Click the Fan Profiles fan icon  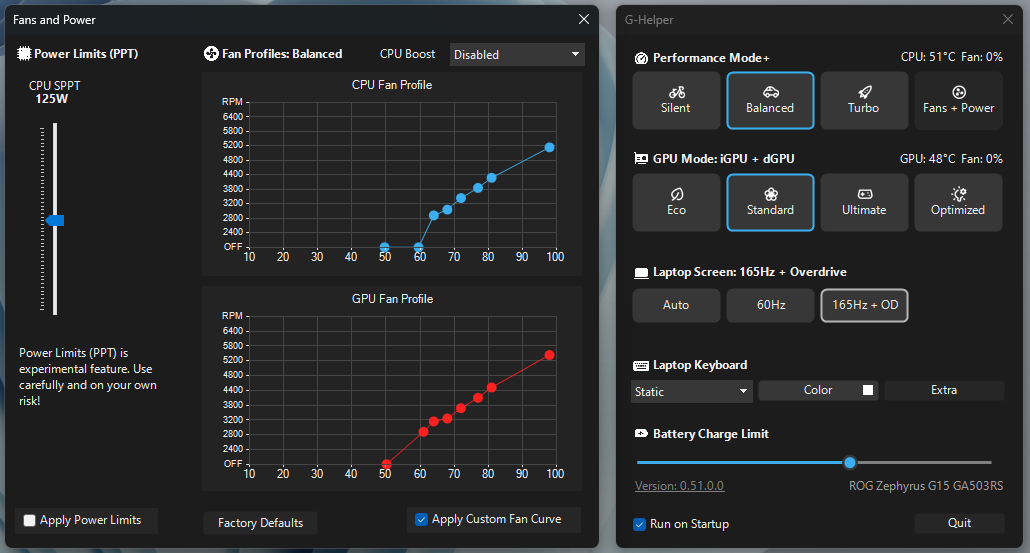(x=211, y=54)
